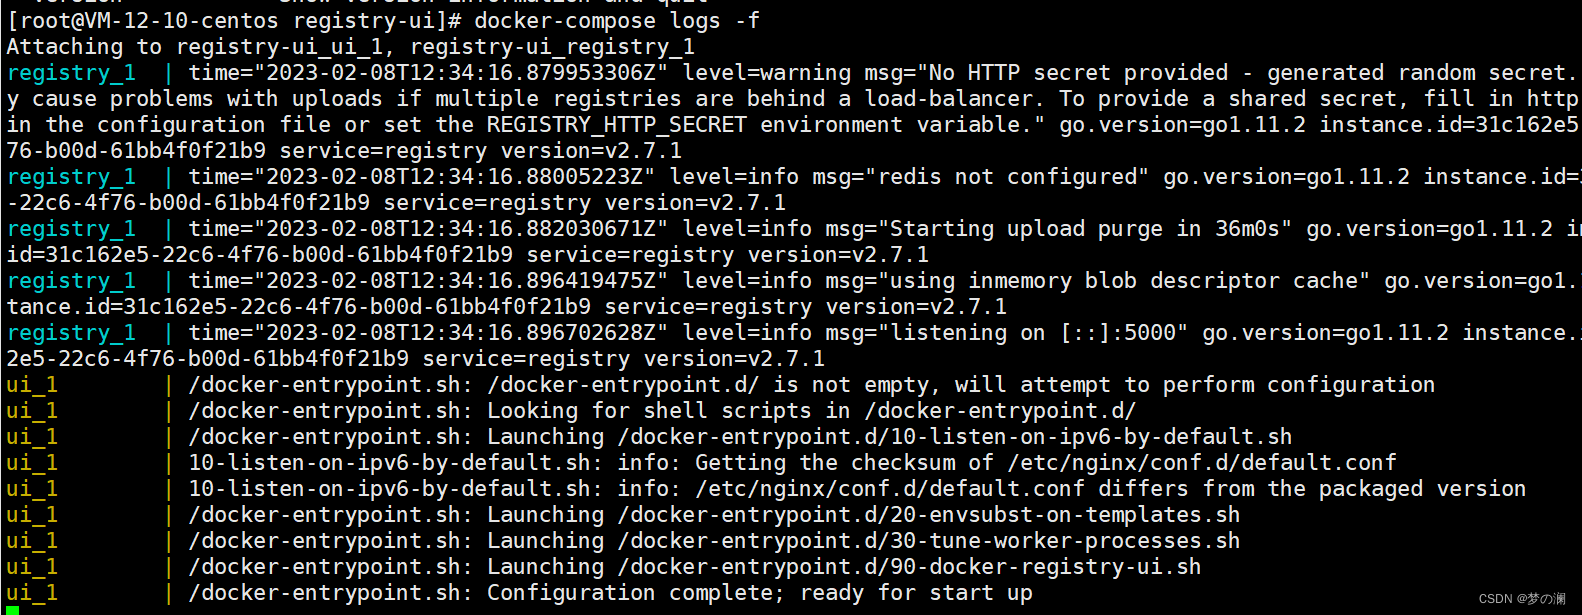This screenshot has width=1582, height=615.
Task: Click "differs from the packaged version" text
Action: pos(1312,489)
